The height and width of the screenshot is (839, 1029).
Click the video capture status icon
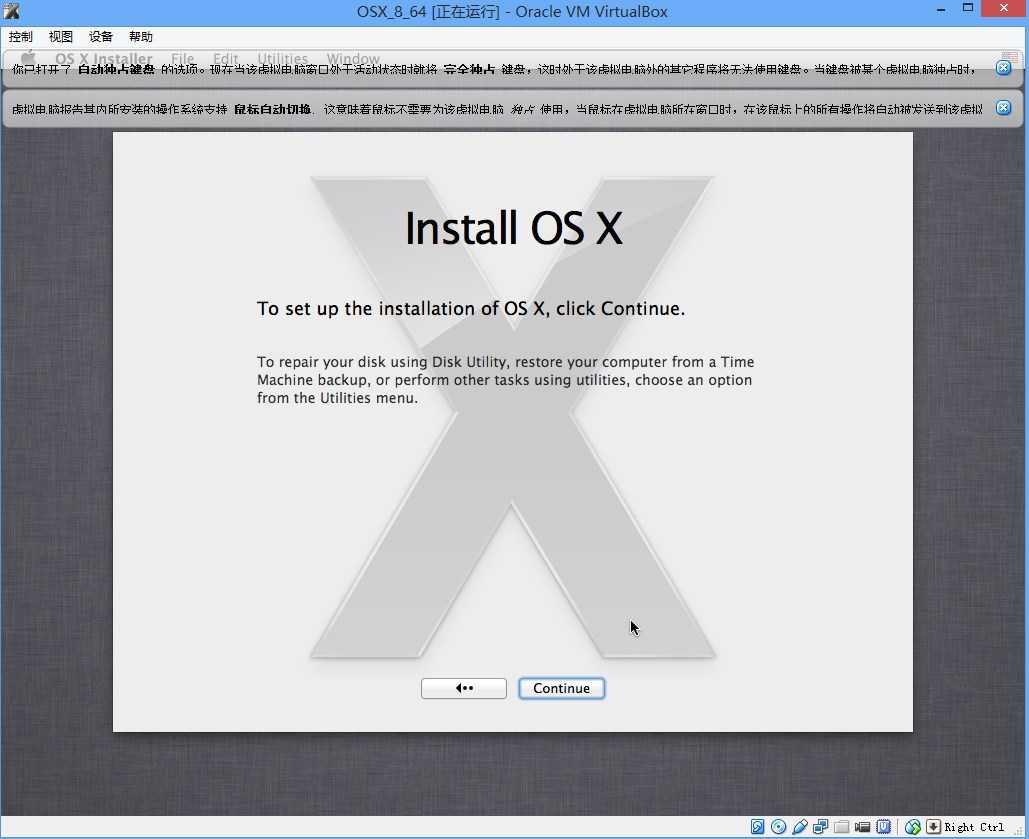(862, 827)
